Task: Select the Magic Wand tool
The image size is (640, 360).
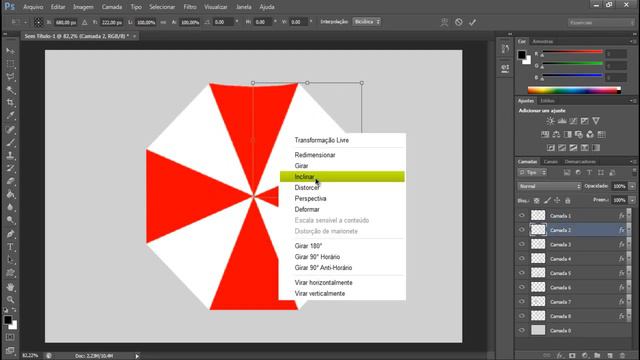Action: pos(10,90)
